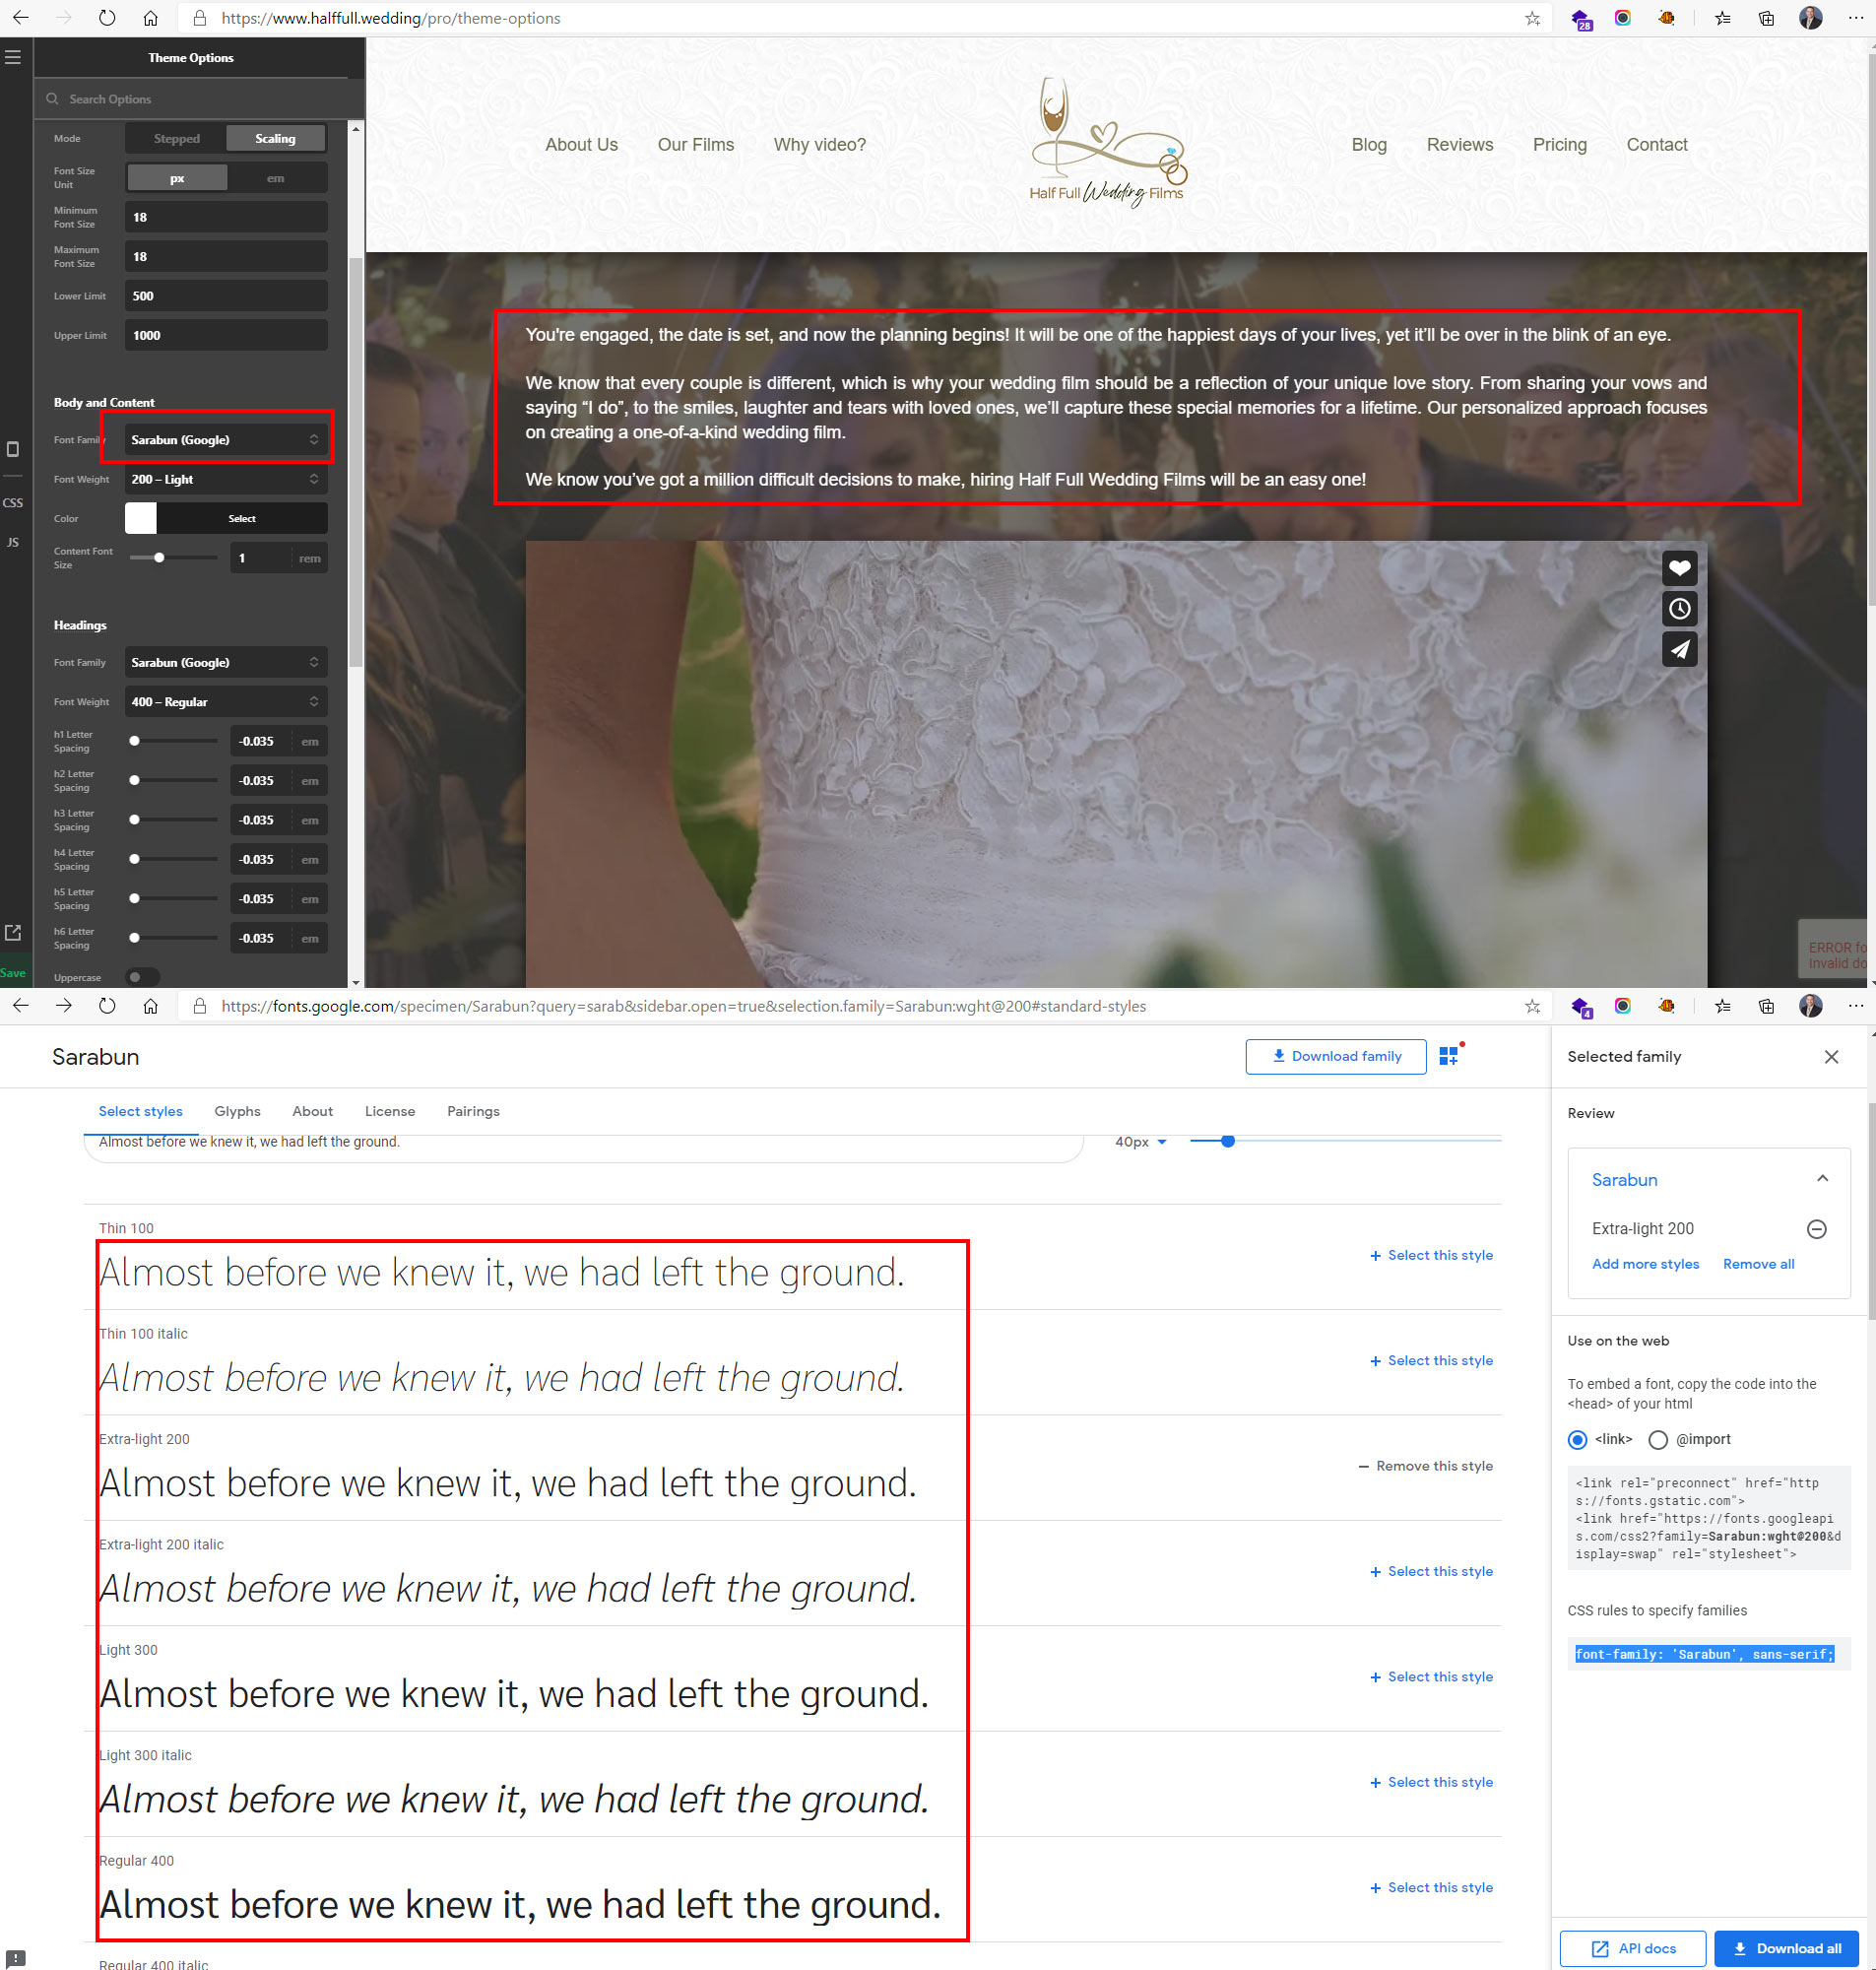
Task: Set Font Size Unit to em
Action: point(275,178)
